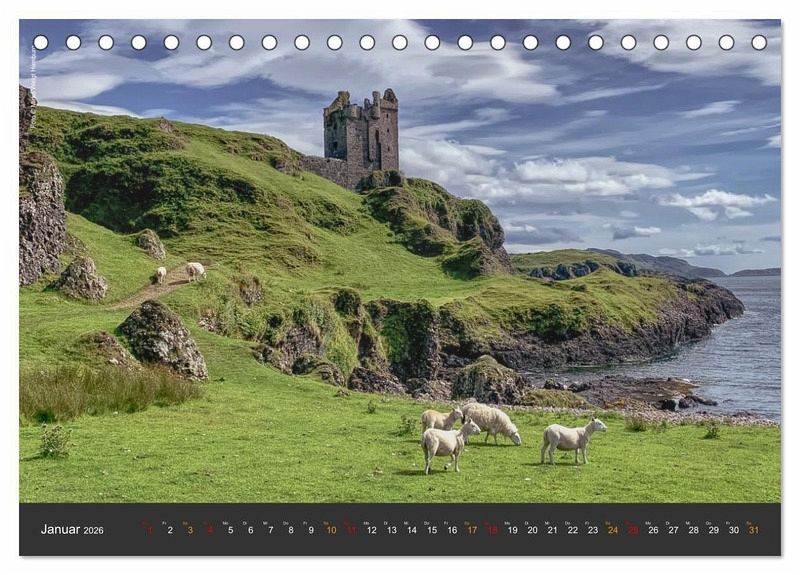Choose Saturday 17 in the date row
The height and width of the screenshot is (575, 800).
pyautogui.click(x=472, y=530)
